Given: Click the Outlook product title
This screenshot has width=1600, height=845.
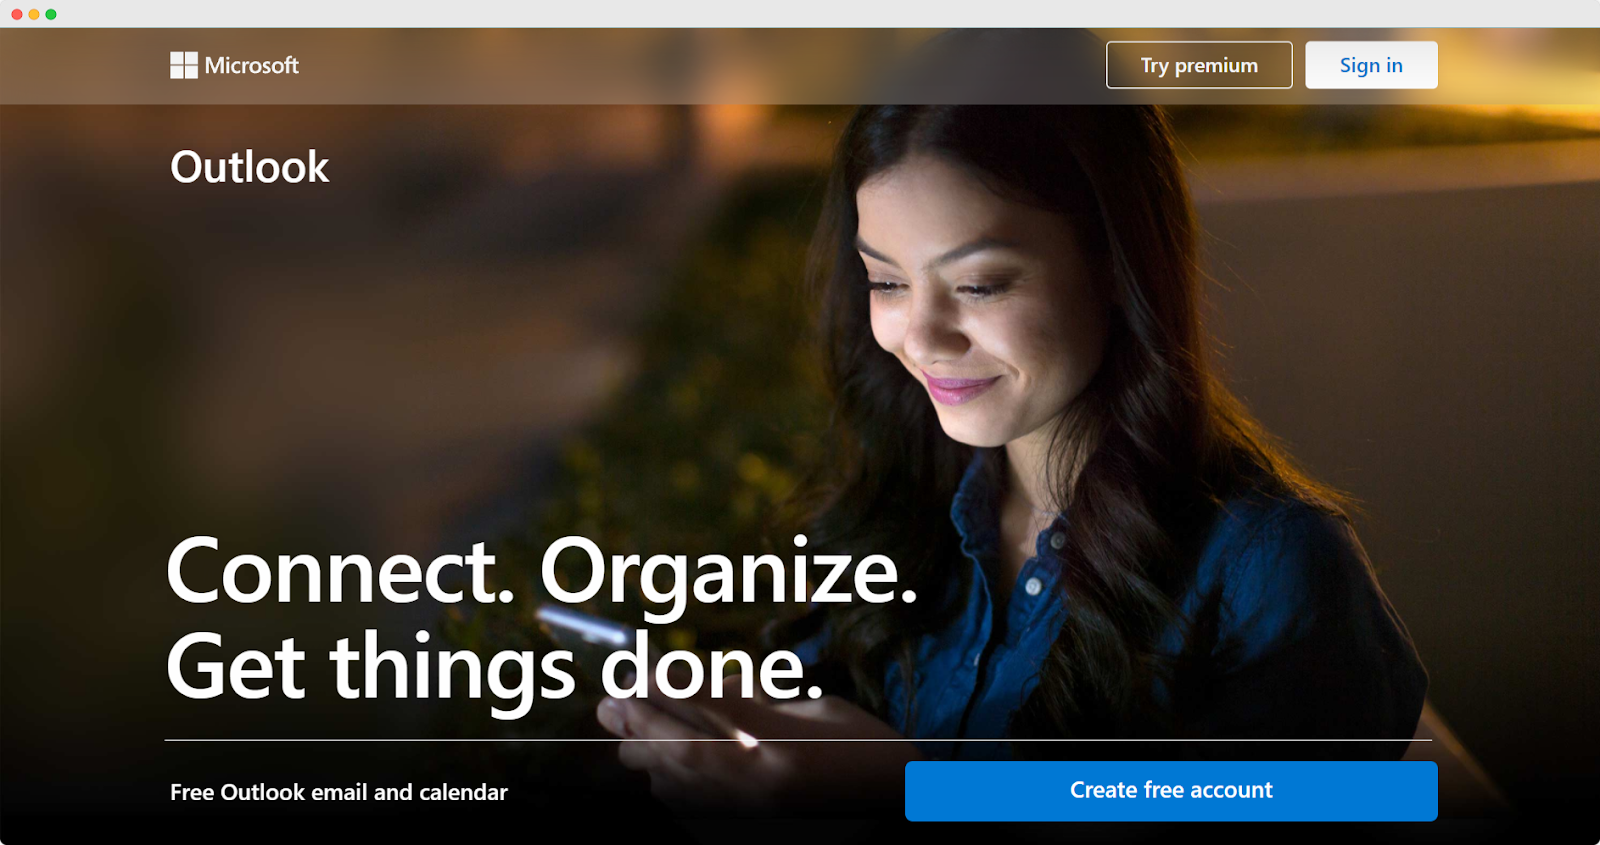Looking at the screenshot, I should (x=250, y=167).
